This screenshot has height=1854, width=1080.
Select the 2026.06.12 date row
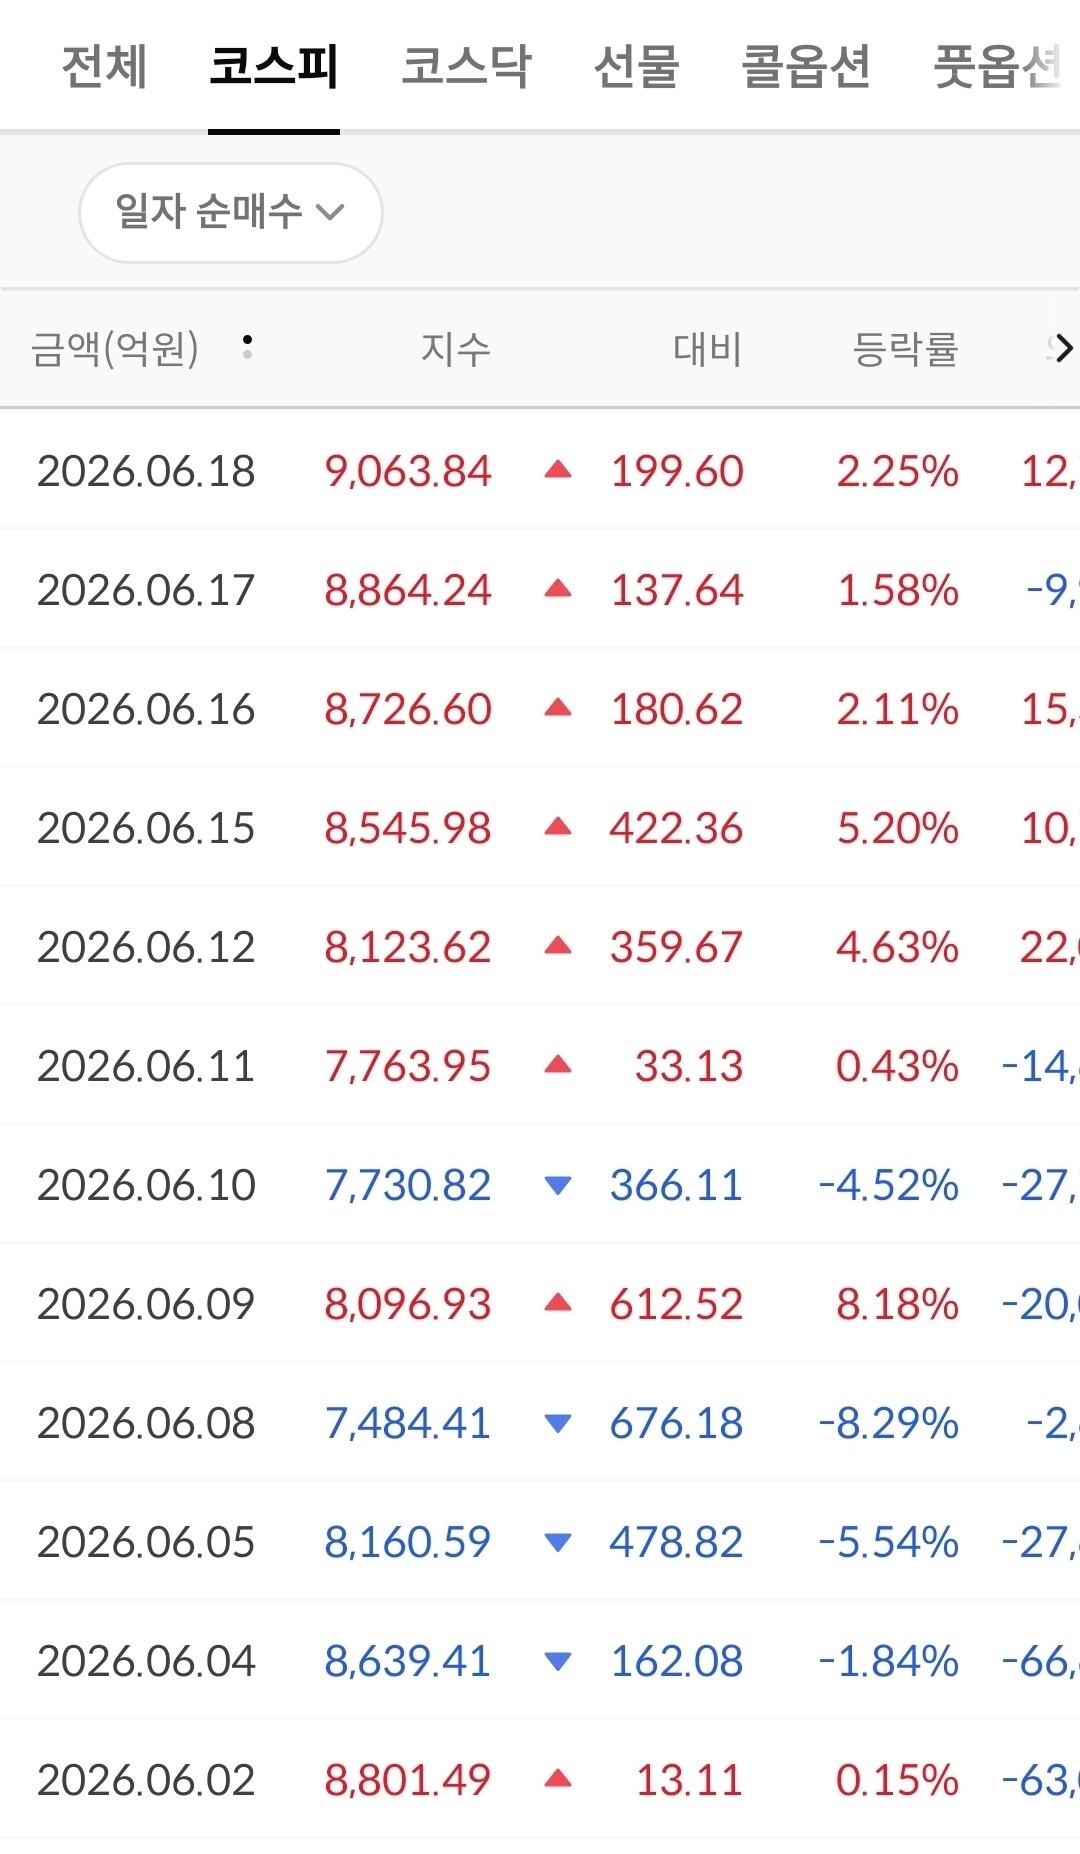click(x=540, y=946)
